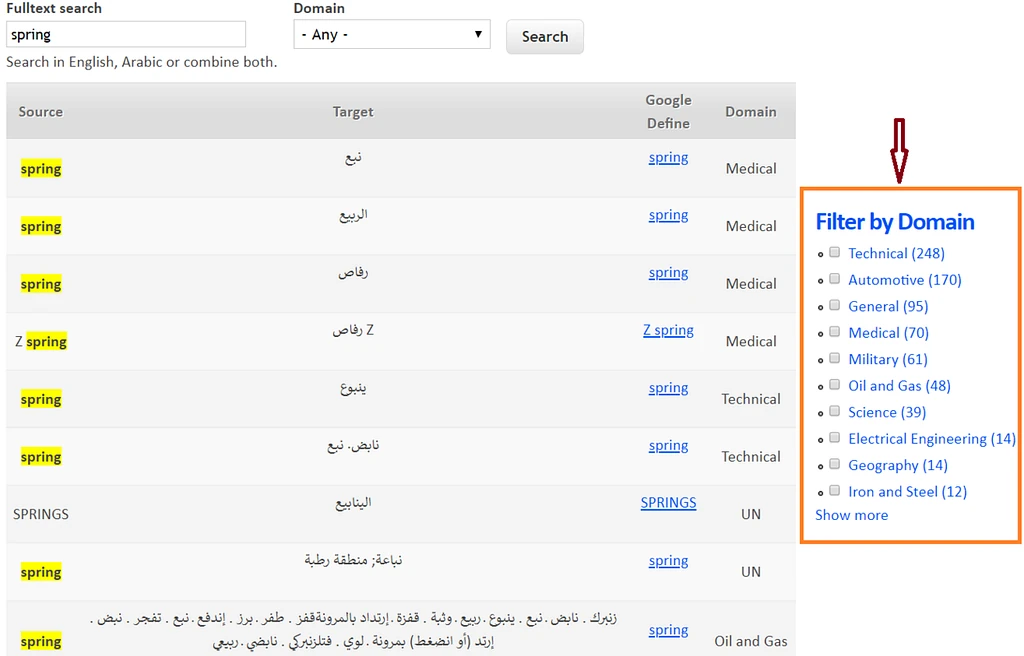
Task: Open the SPRINGS Google Define link
Action: pos(668,502)
